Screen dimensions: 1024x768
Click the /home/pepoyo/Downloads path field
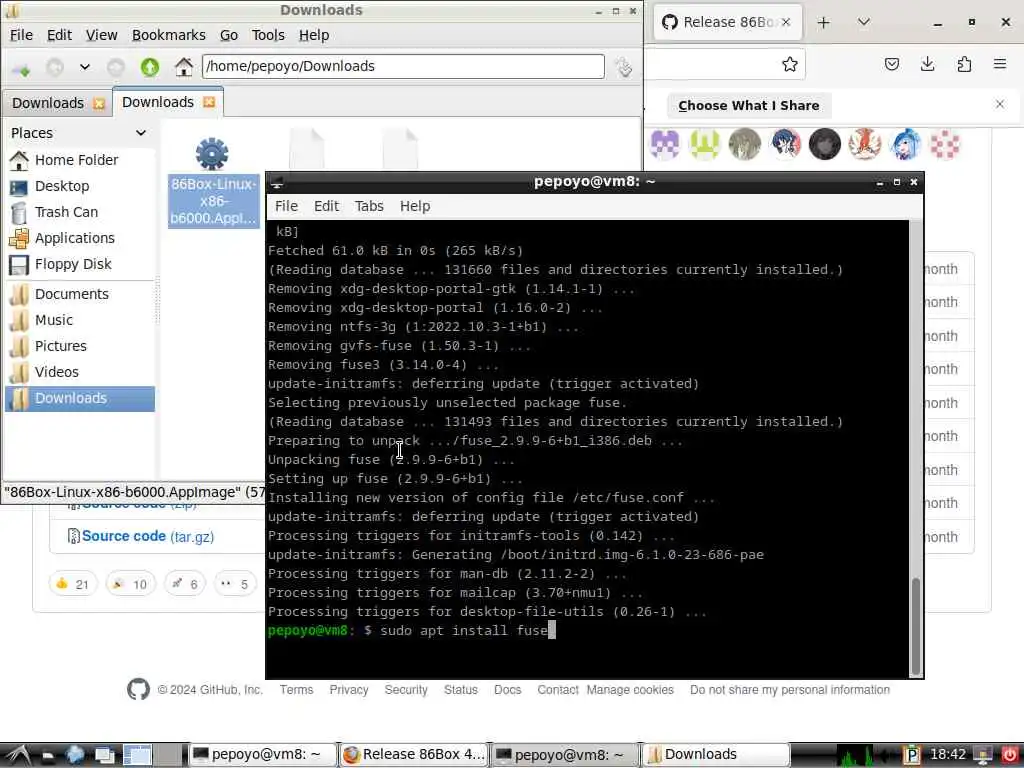pos(403,67)
